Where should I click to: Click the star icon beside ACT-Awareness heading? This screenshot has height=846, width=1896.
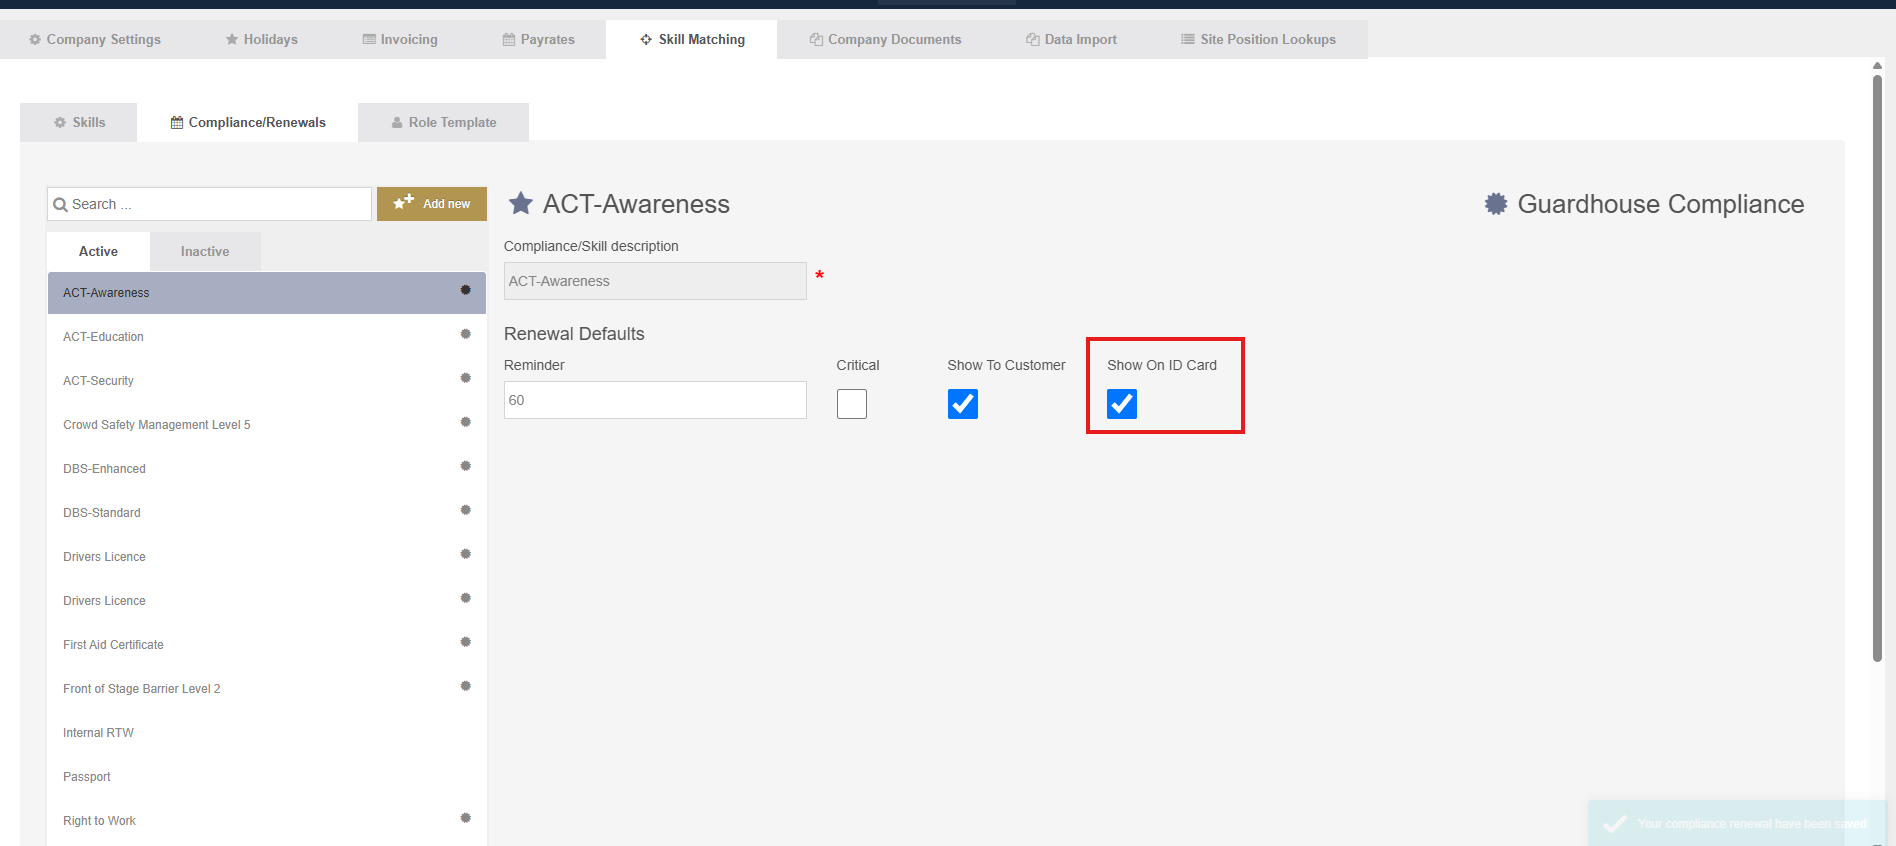point(521,204)
